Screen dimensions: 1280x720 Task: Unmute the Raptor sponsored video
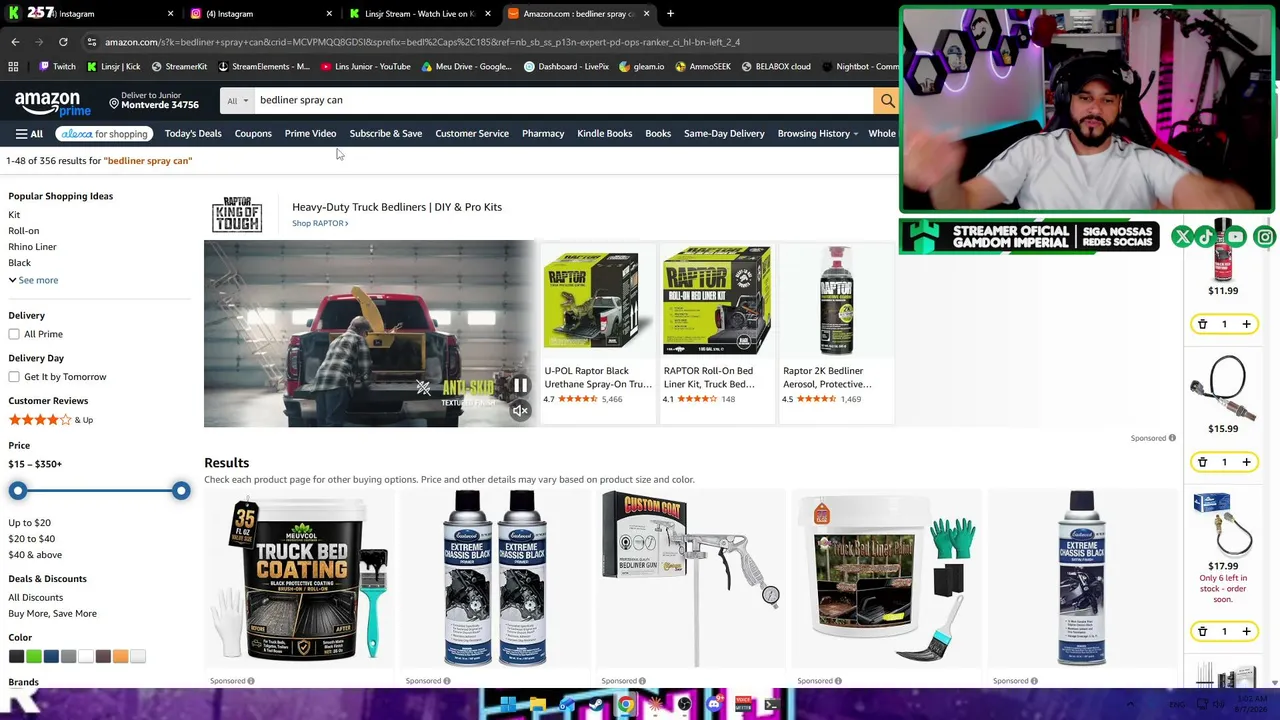coord(520,410)
